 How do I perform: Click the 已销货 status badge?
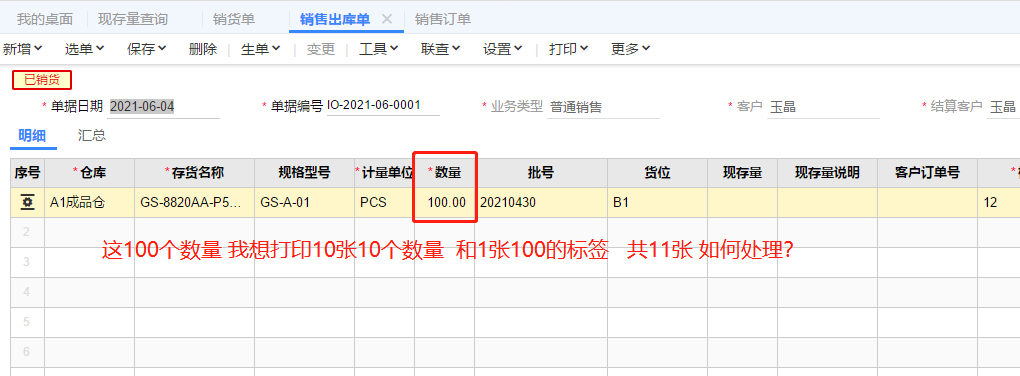42,81
